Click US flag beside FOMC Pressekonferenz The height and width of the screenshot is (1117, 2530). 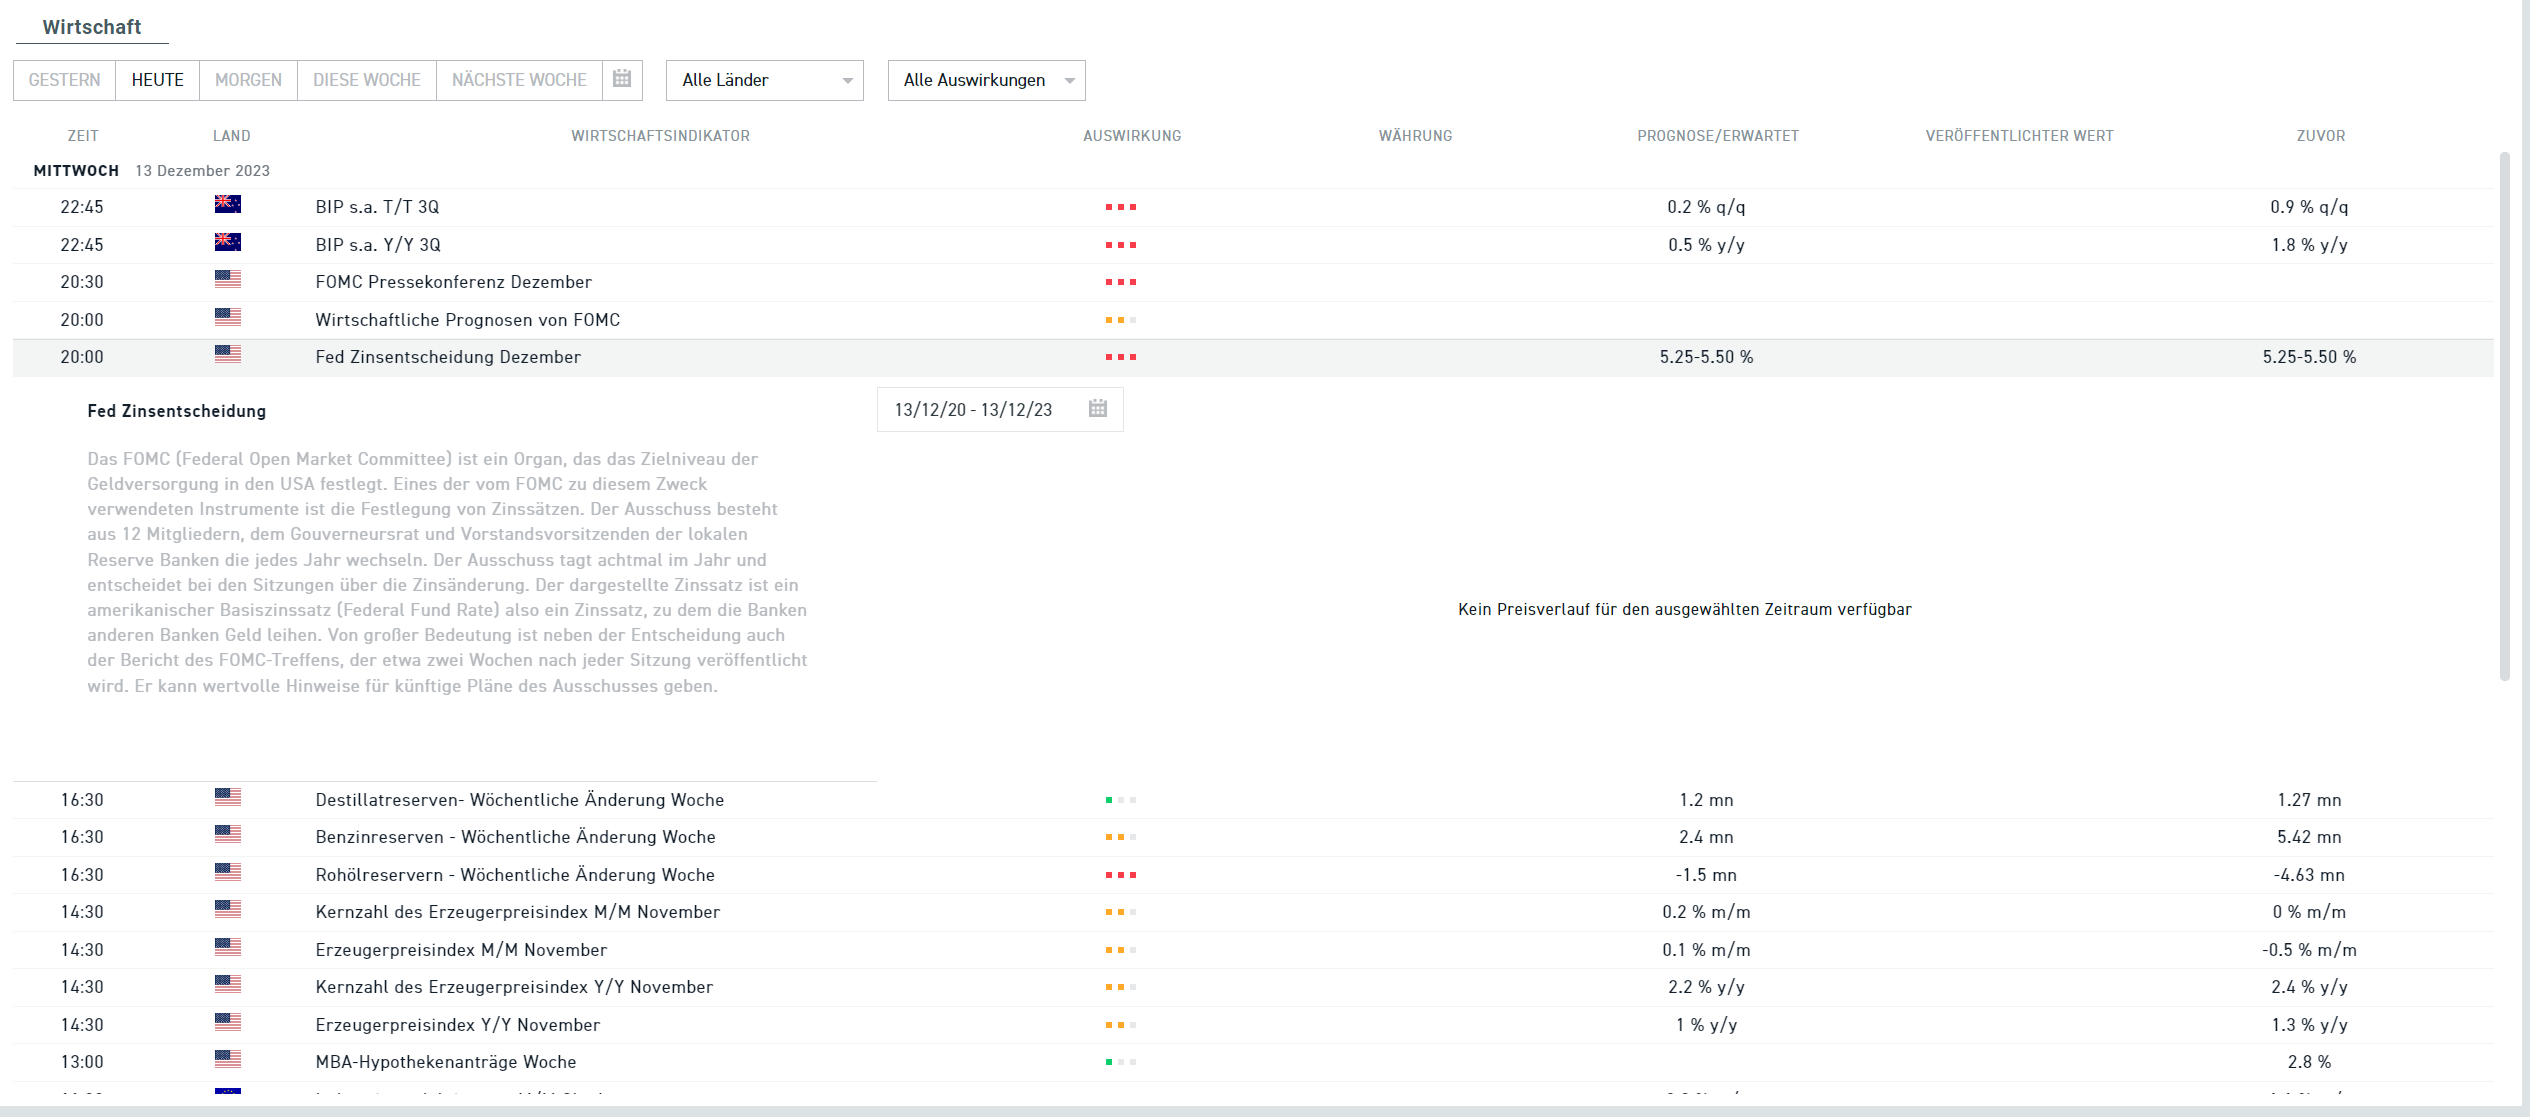coord(228,280)
